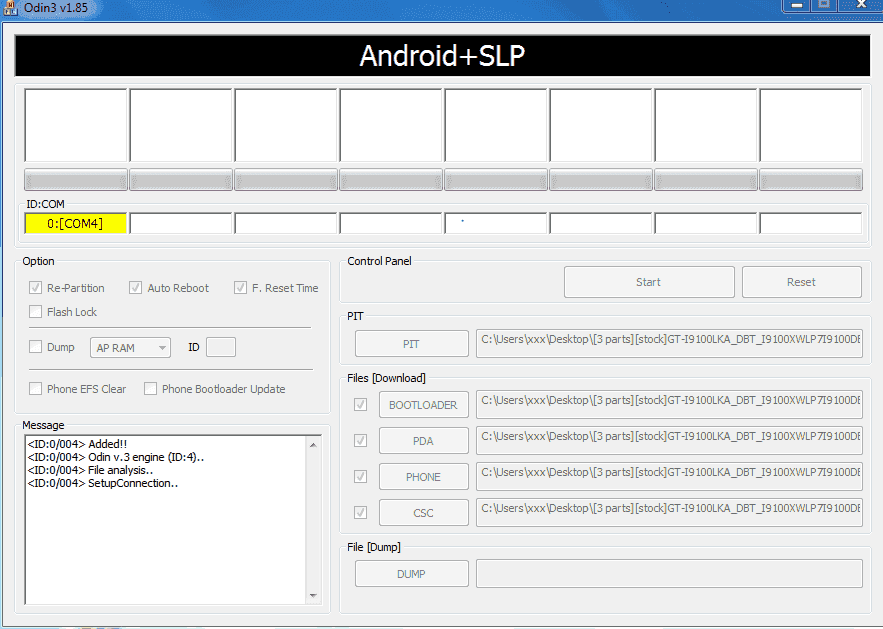Enable Phone Bootloader Update checkbox

tap(150, 389)
